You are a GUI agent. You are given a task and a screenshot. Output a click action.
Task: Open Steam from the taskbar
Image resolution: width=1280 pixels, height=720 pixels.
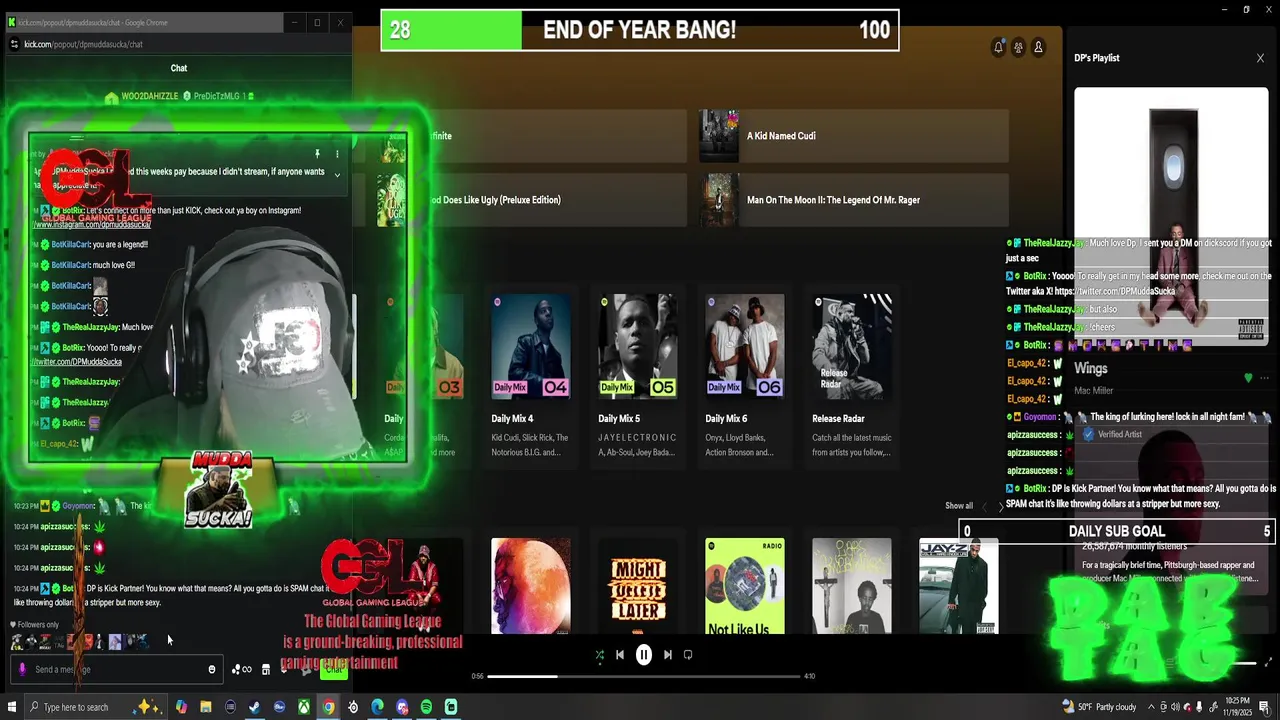click(254, 707)
